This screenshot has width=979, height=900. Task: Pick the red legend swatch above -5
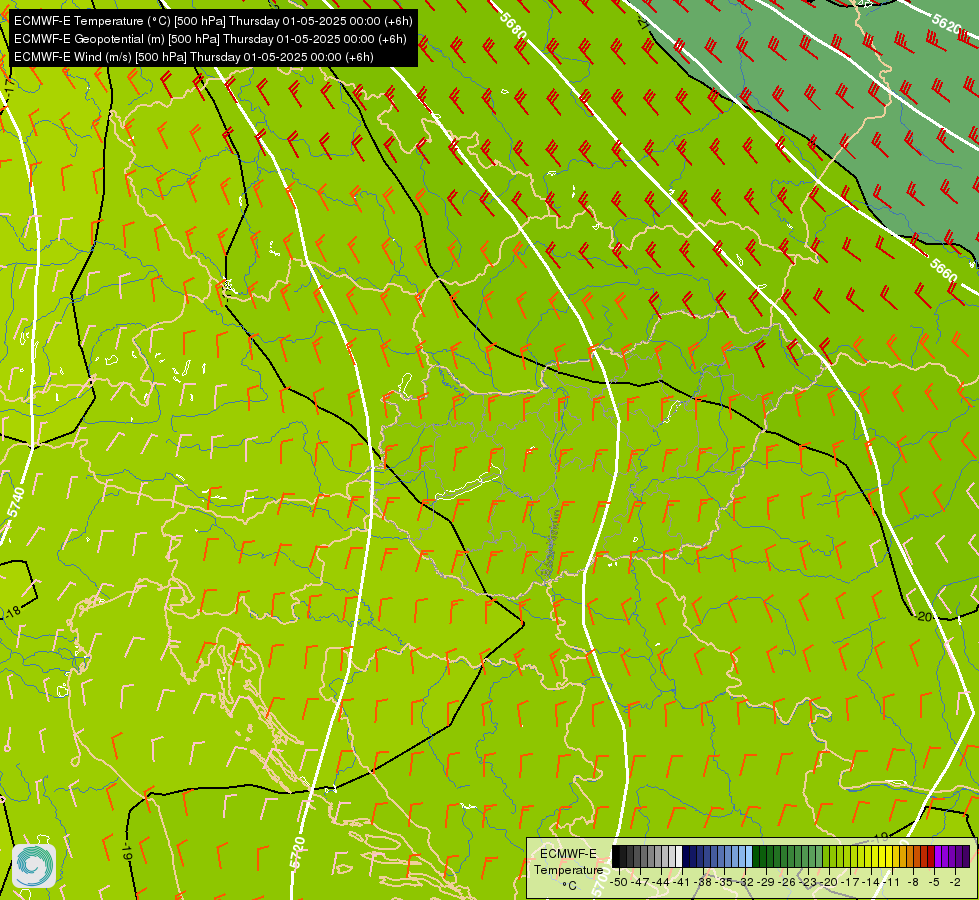931,856
